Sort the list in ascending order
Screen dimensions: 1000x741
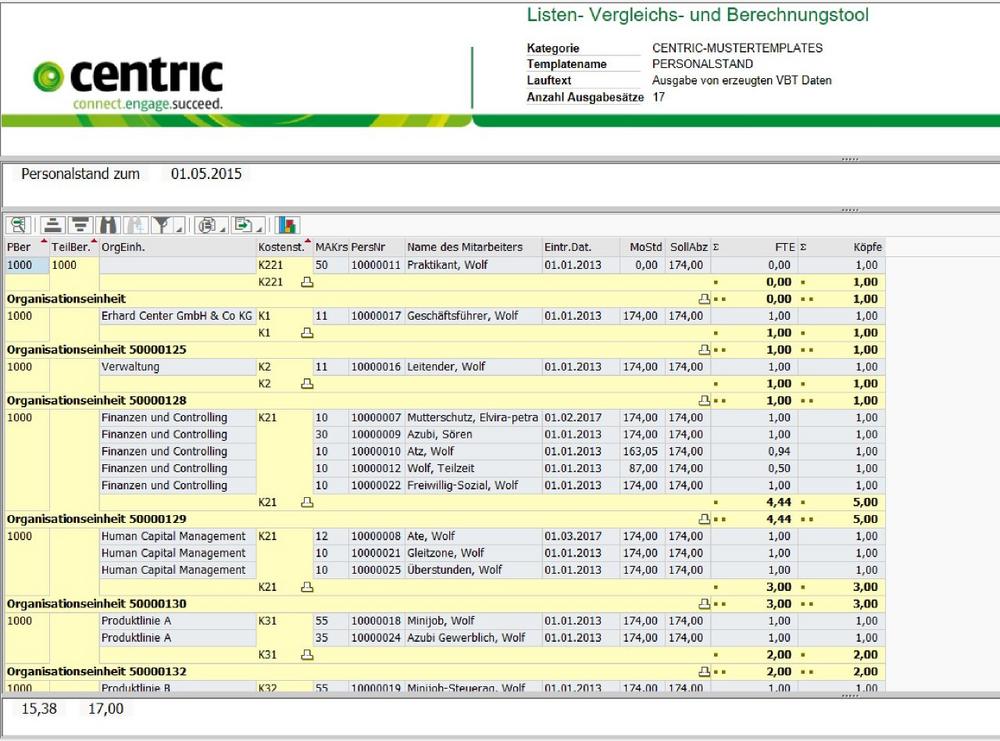pyautogui.click(x=52, y=225)
